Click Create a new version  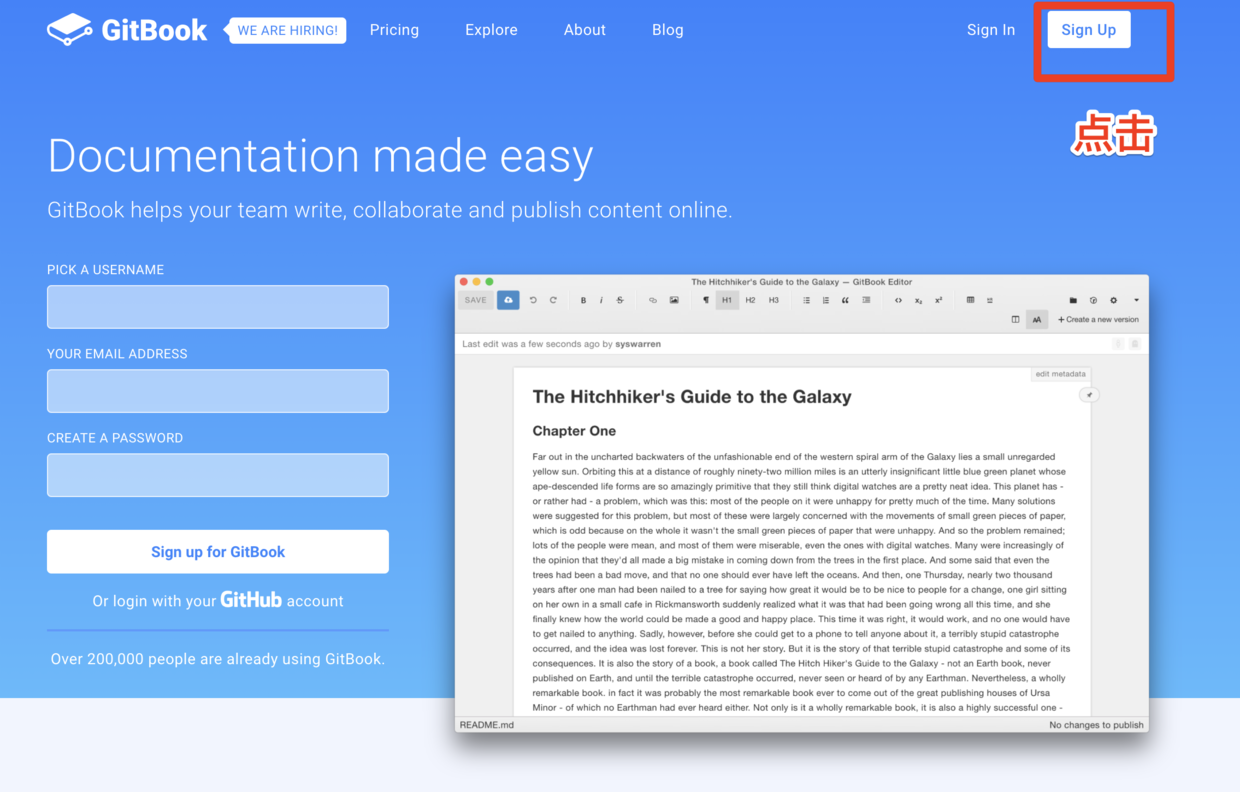[x=1098, y=320]
